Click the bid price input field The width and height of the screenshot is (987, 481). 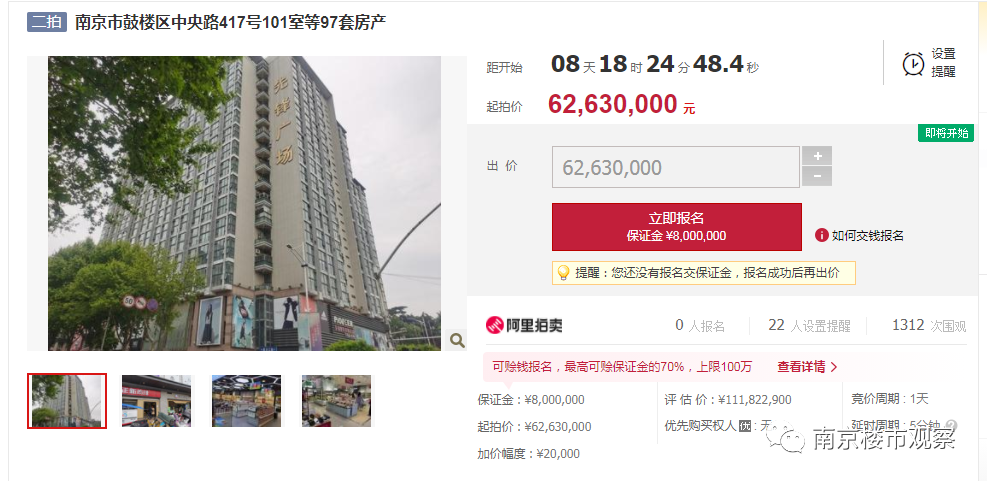click(676, 167)
